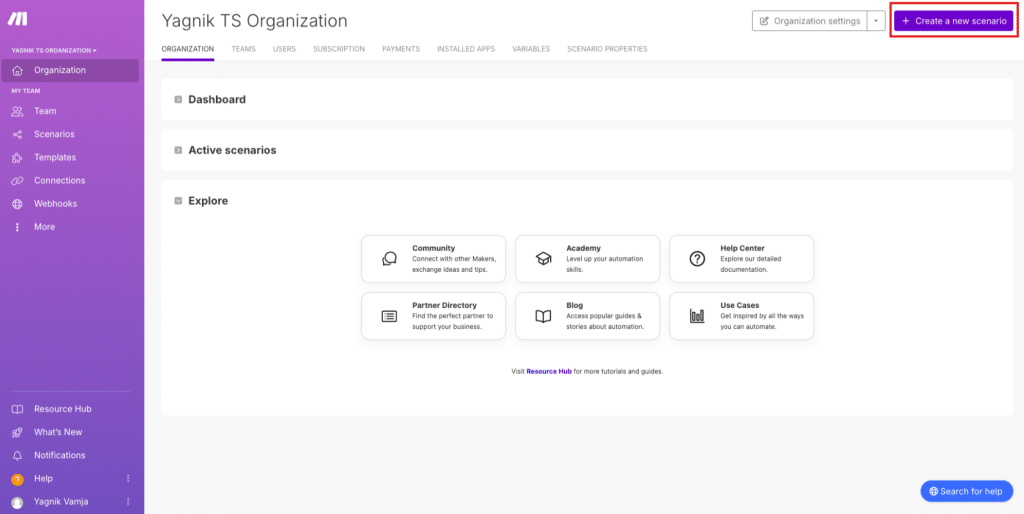The height and width of the screenshot is (514, 1024).
Task: Click the Team people icon
Action: [18, 112]
